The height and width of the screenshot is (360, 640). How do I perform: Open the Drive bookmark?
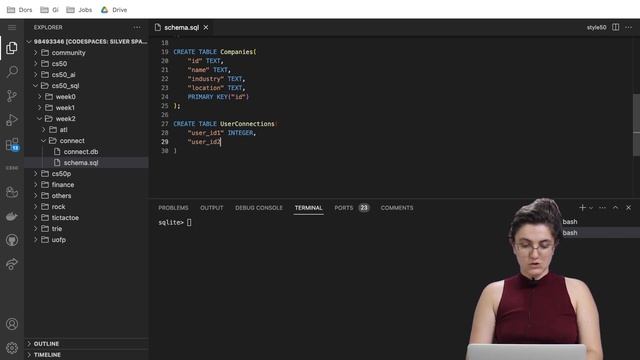pyautogui.click(x=114, y=10)
